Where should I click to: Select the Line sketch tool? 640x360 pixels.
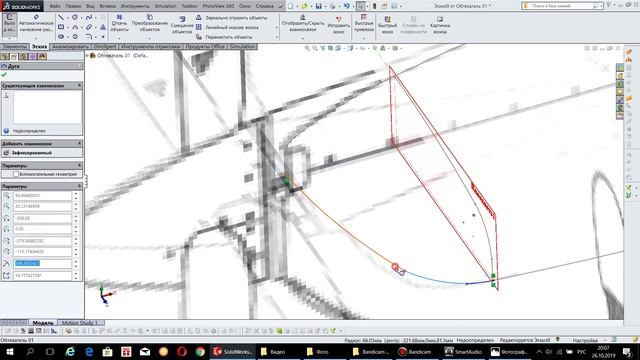(61, 18)
